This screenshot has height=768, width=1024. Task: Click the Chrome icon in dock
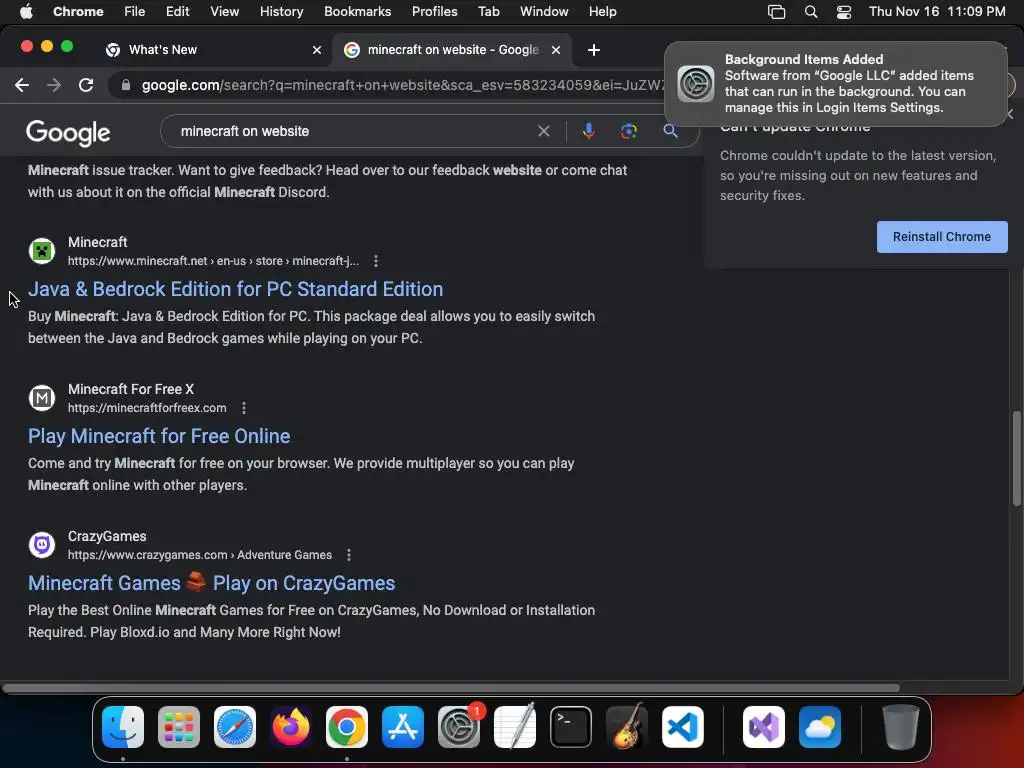click(347, 727)
